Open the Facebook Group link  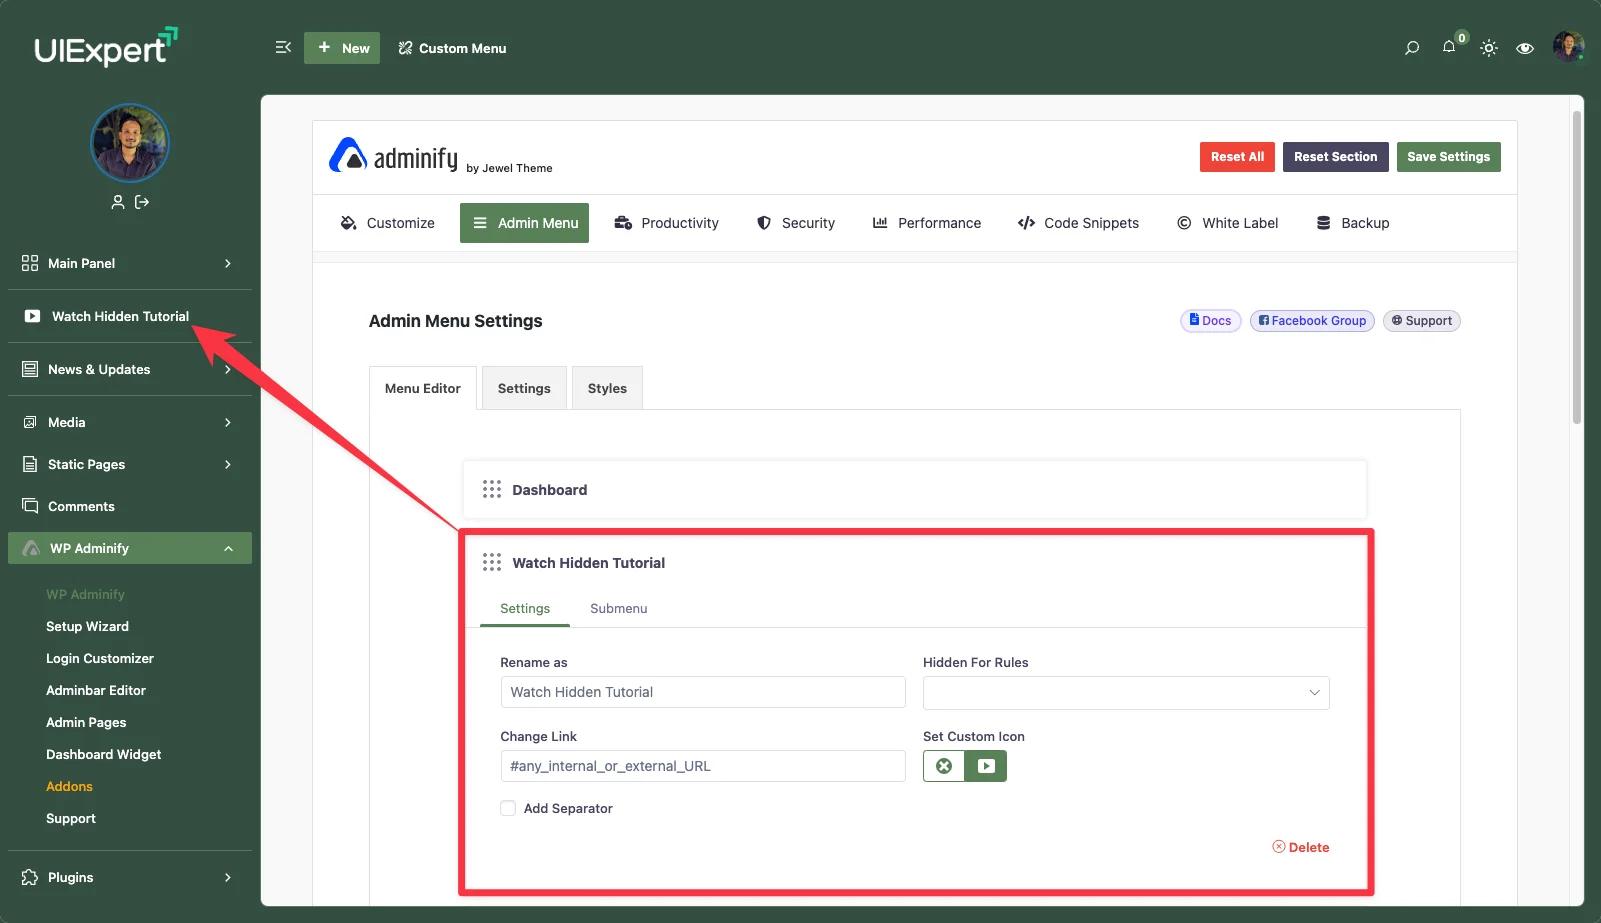[x=1312, y=321]
